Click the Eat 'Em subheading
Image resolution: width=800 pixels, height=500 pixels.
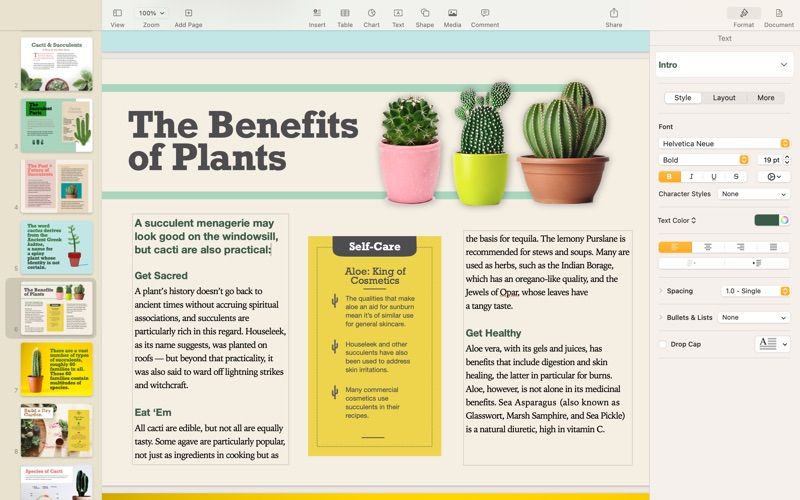153,412
